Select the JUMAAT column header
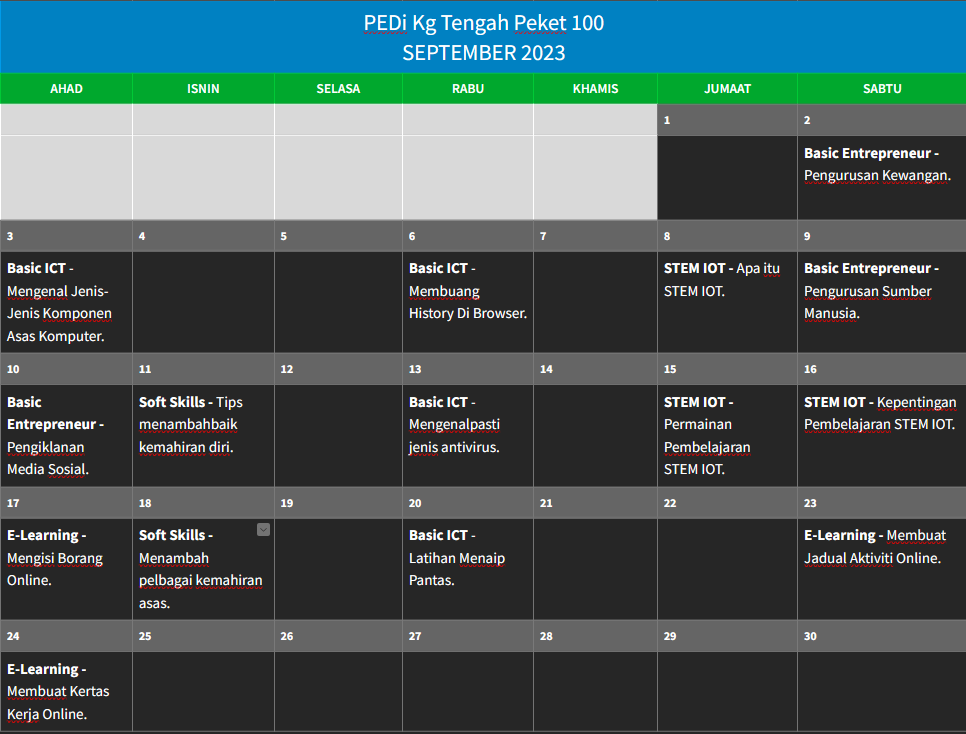The height and width of the screenshot is (734, 966). (728, 89)
